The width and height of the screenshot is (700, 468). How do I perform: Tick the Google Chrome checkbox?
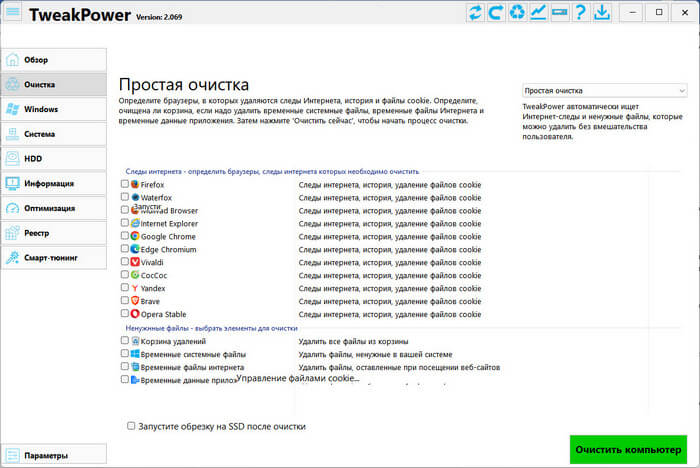(125, 235)
